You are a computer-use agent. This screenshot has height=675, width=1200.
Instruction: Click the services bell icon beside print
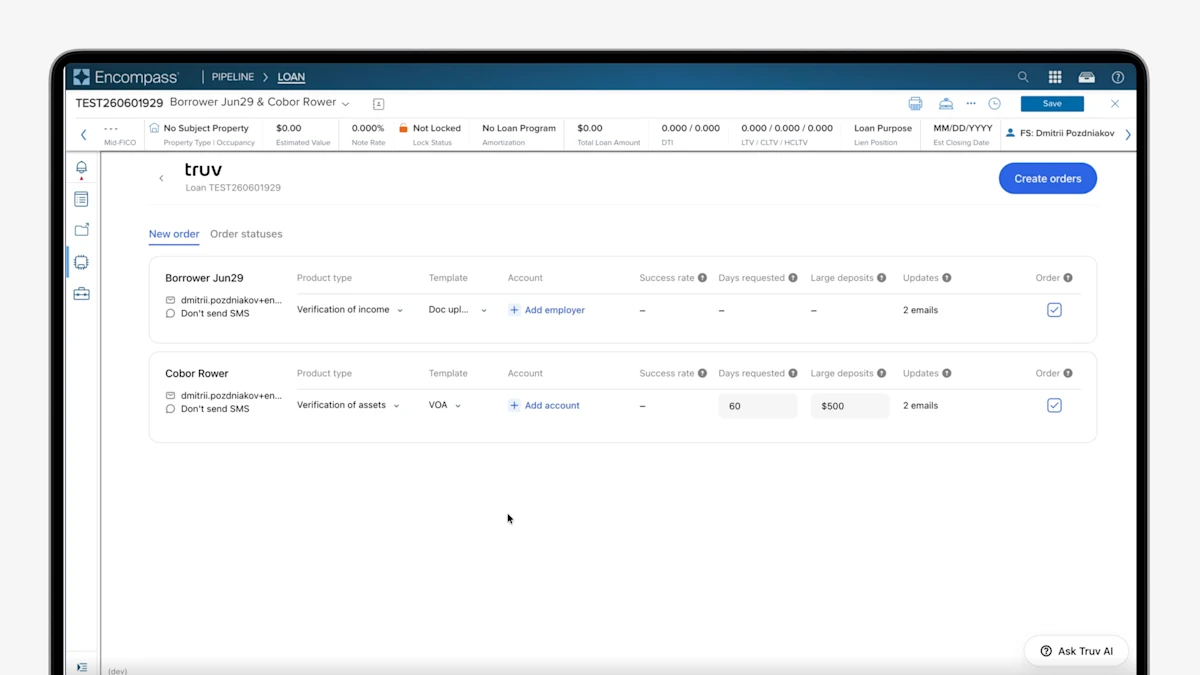click(946, 104)
